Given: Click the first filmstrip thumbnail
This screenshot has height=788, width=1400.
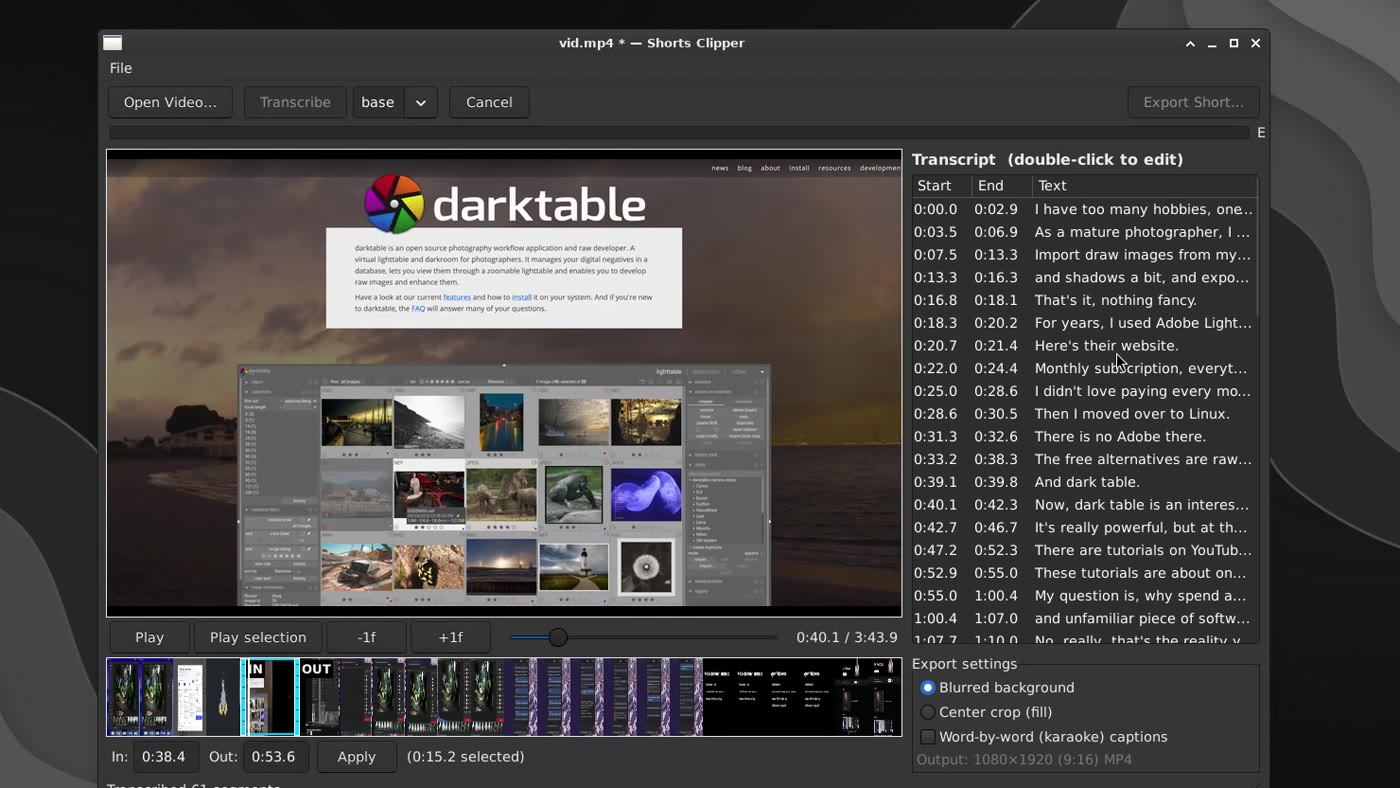Looking at the screenshot, I should click(x=124, y=697).
